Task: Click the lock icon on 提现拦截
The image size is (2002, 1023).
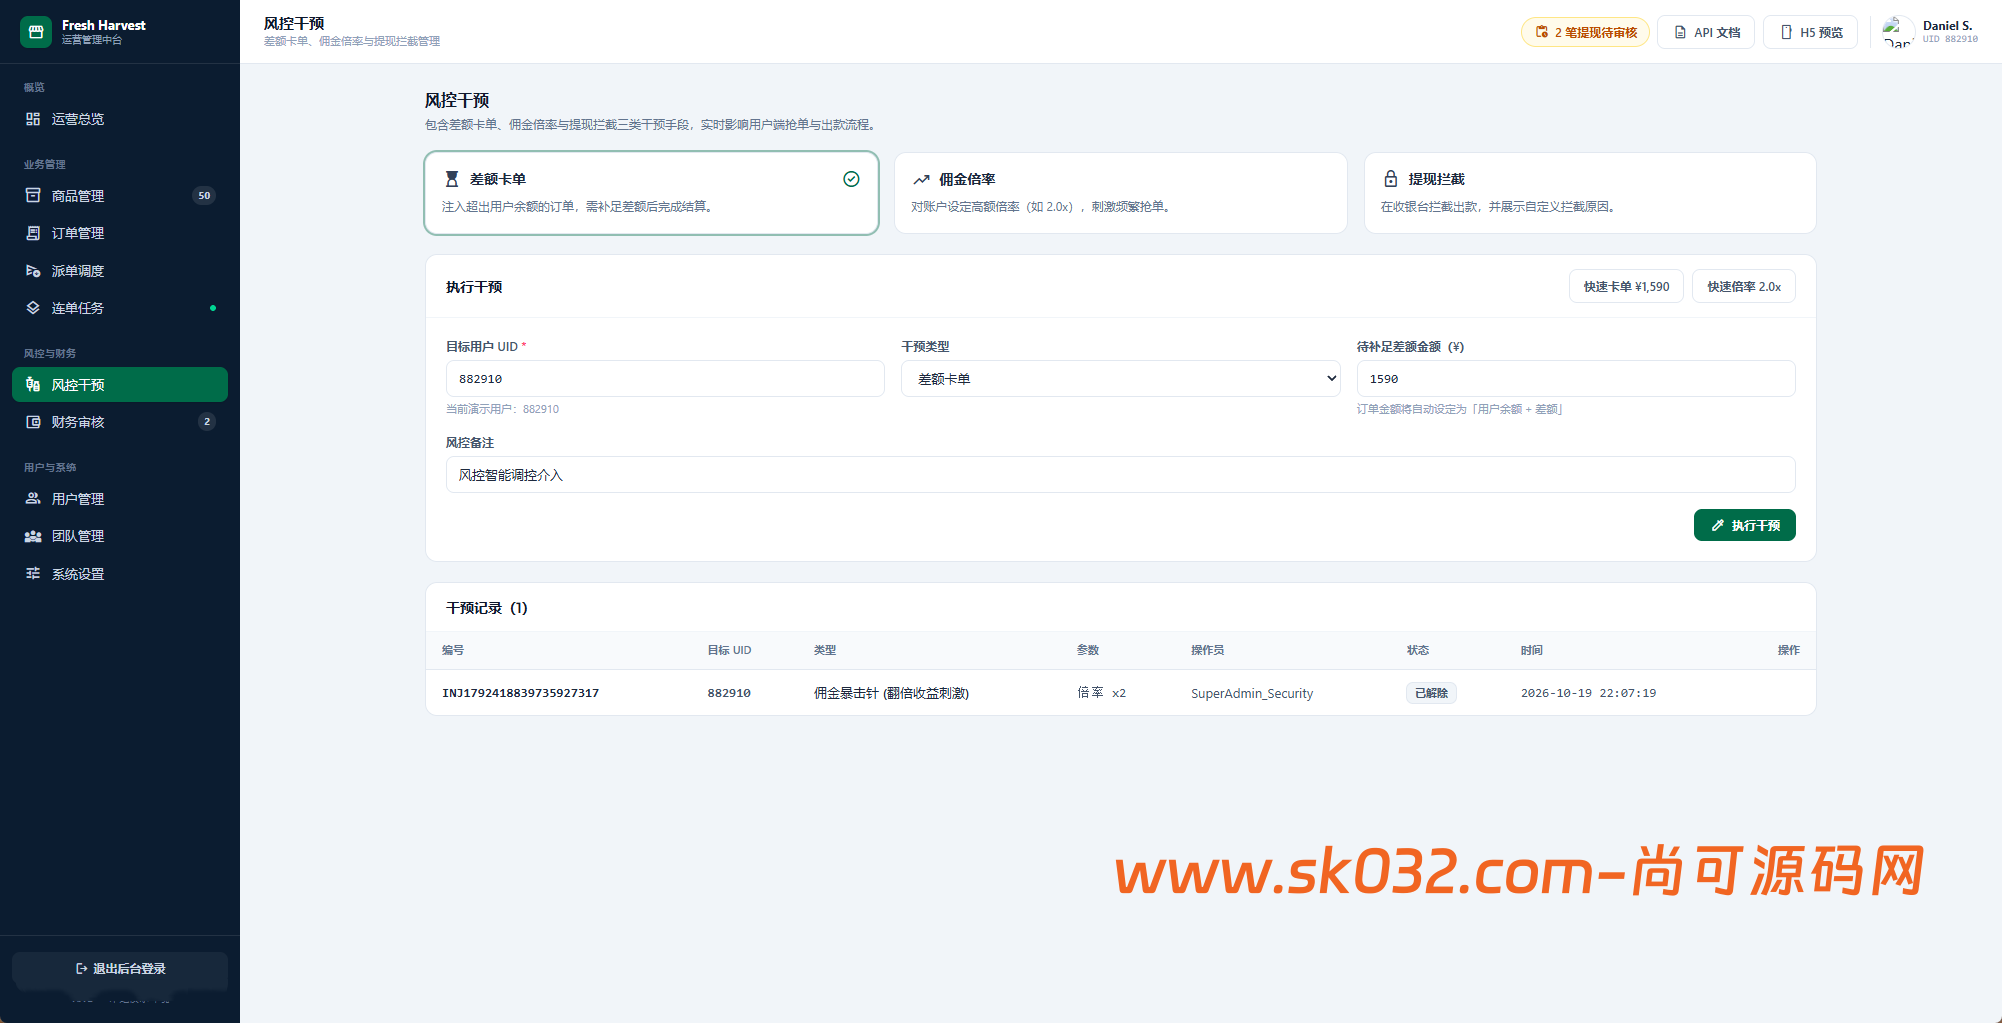Action: [1390, 179]
